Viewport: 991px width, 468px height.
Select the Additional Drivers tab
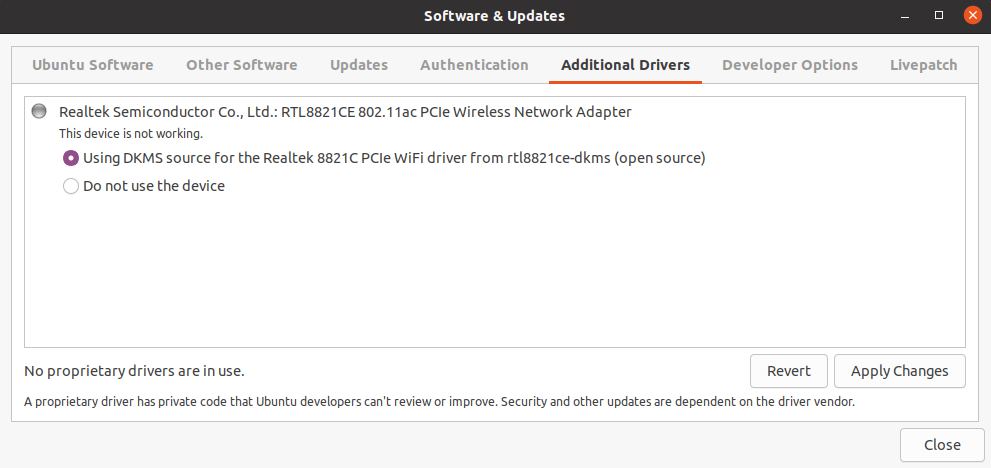pyautogui.click(x=626, y=65)
